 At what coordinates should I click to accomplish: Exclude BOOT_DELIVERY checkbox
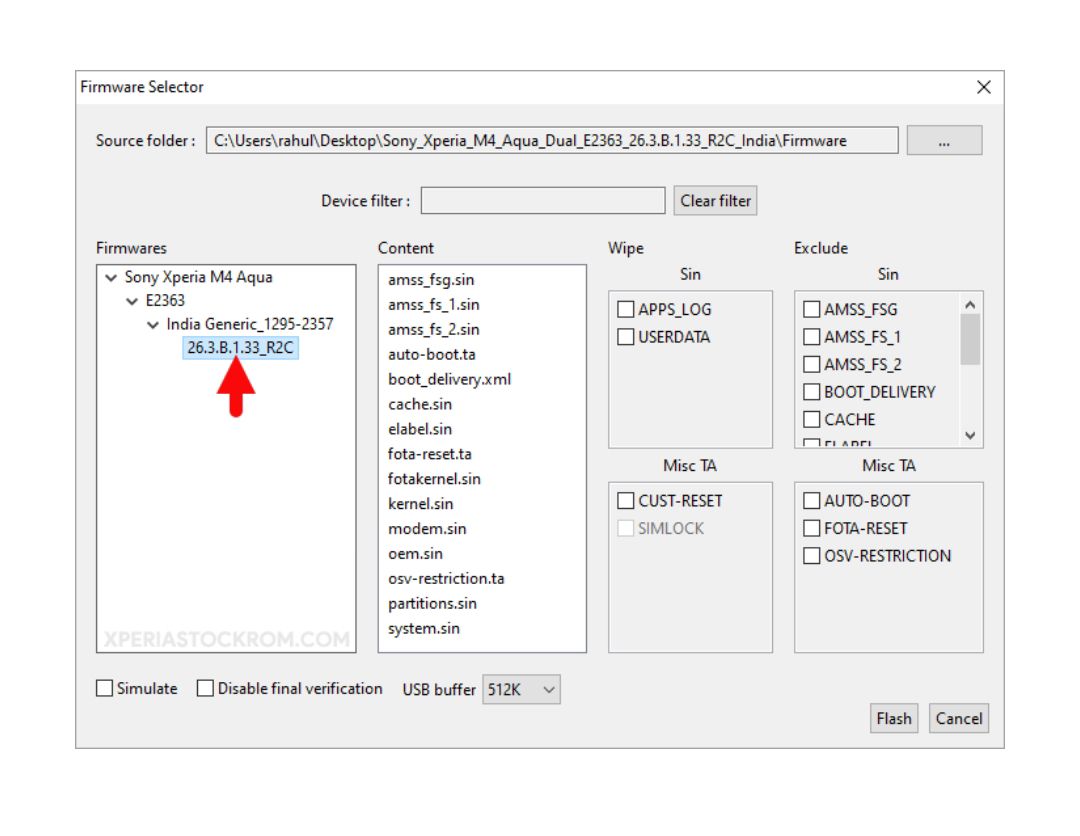(812, 392)
